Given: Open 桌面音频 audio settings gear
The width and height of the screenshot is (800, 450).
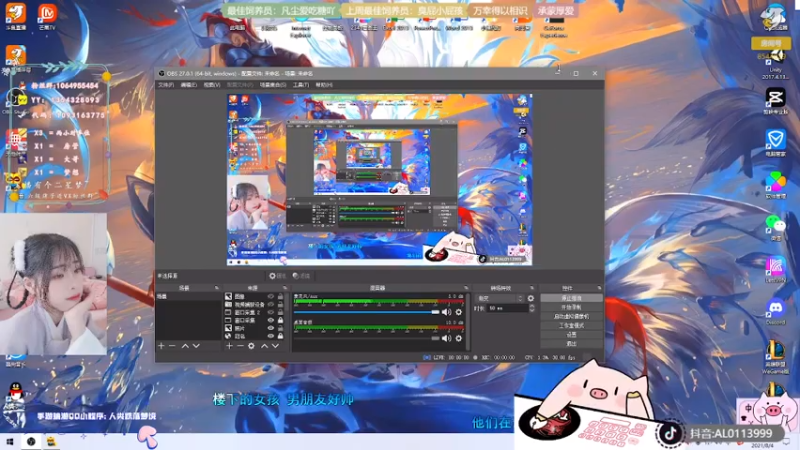Looking at the screenshot, I should [x=459, y=338].
